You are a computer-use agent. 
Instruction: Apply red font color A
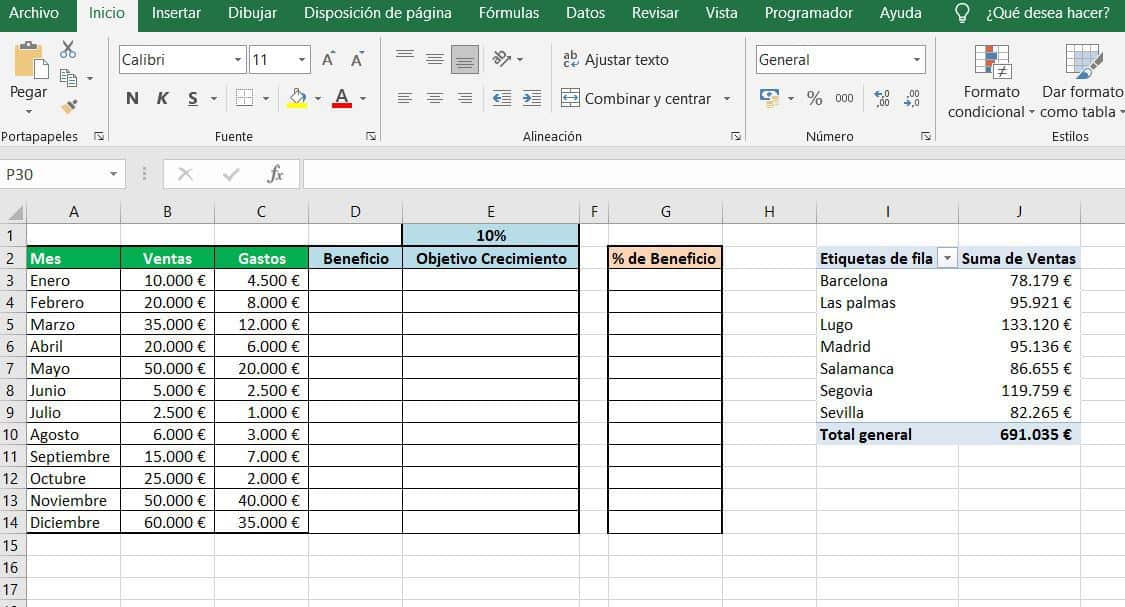(x=342, y=98)
